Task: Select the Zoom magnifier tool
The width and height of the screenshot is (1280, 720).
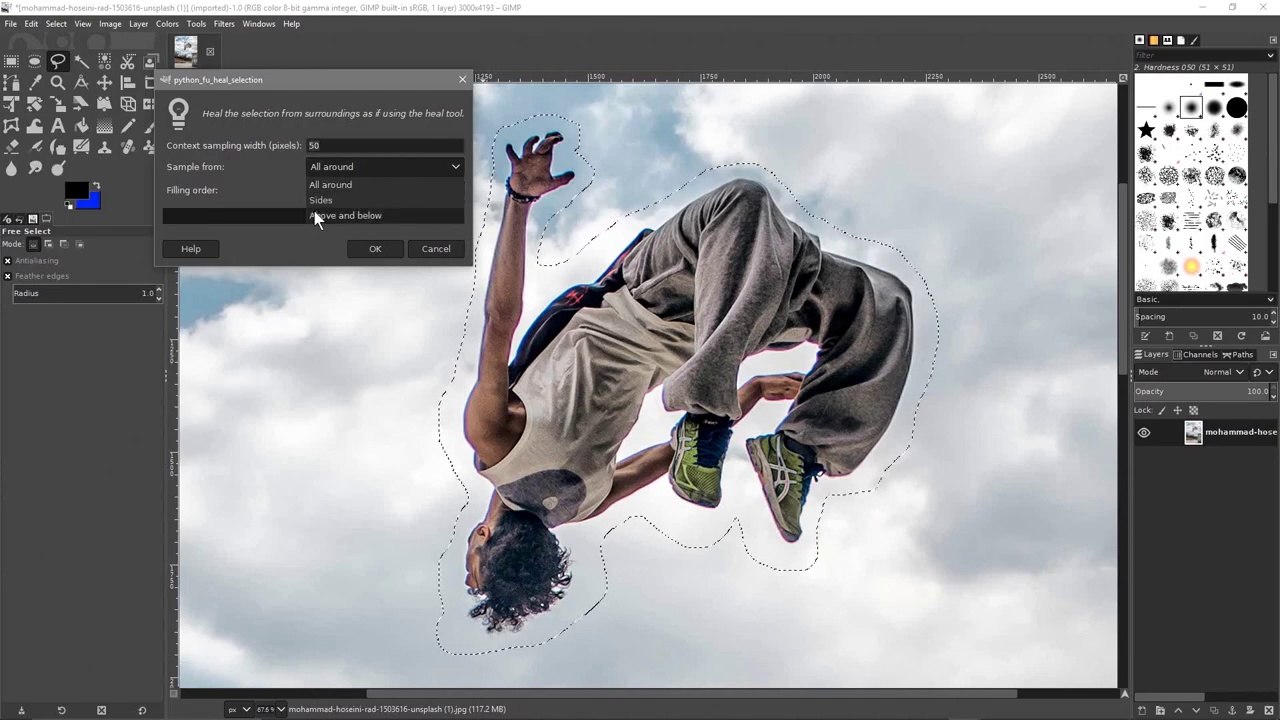Action: pyautogui.click(x=58, y=83)
